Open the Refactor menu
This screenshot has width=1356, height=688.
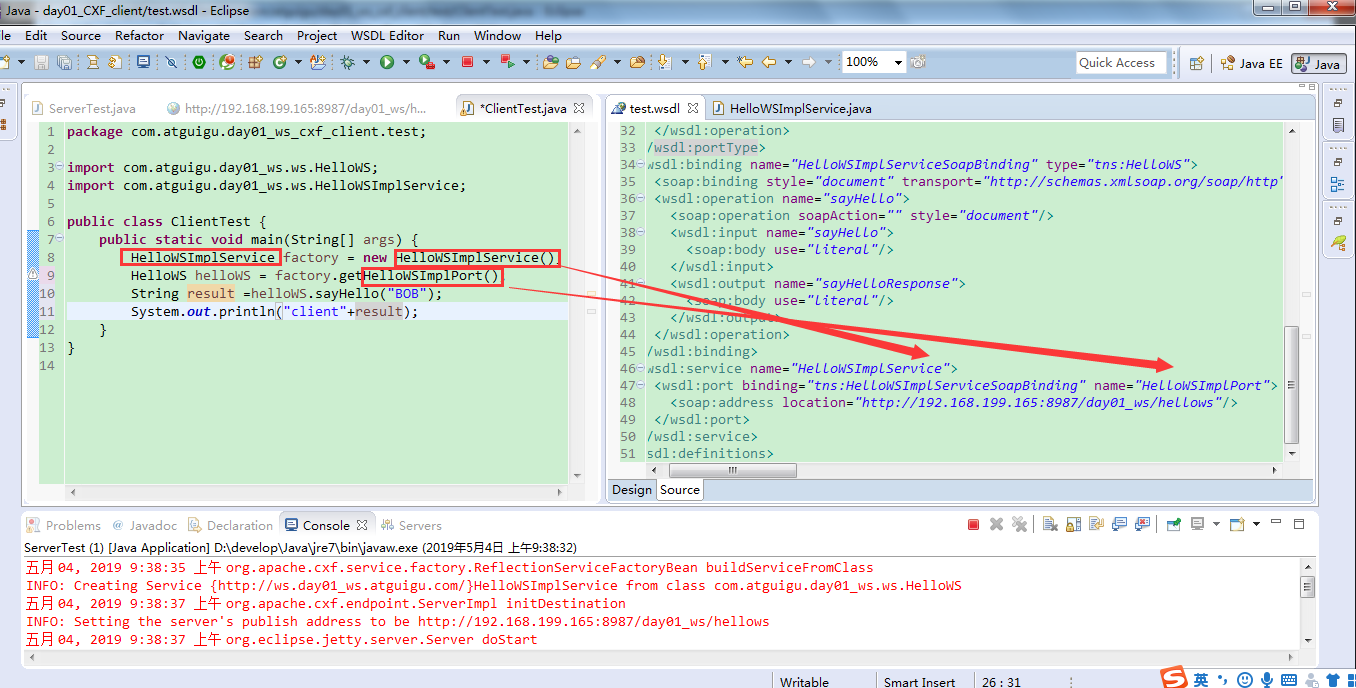pos(139,35)
